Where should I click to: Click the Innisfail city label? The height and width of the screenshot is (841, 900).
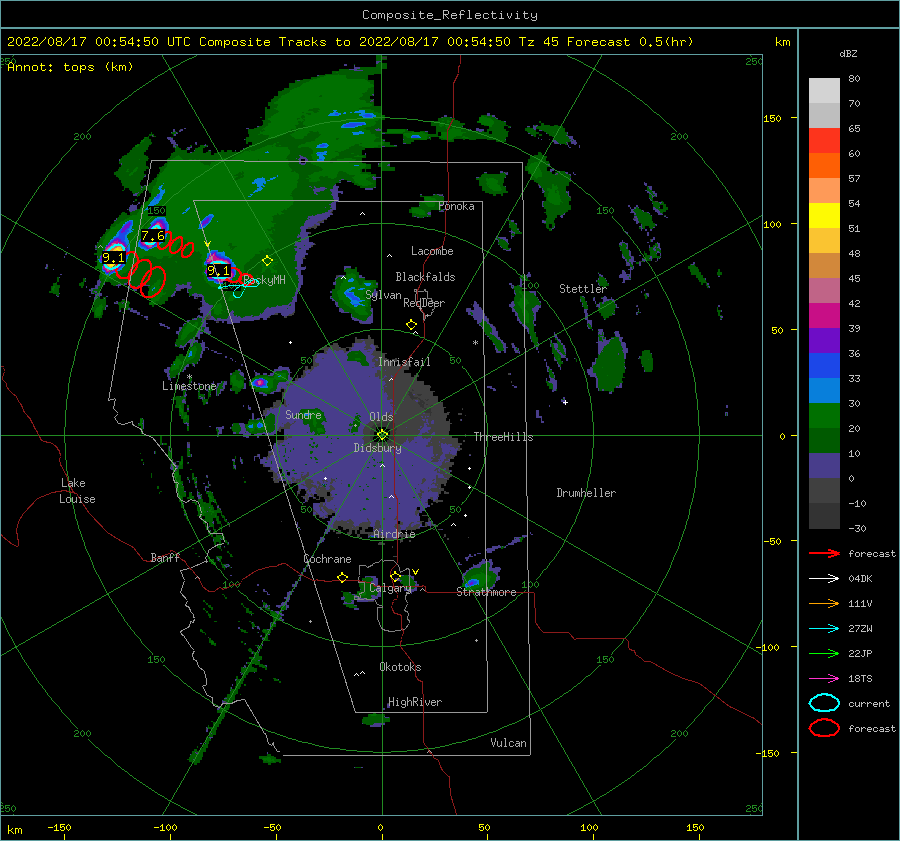(x=404, y=362)
